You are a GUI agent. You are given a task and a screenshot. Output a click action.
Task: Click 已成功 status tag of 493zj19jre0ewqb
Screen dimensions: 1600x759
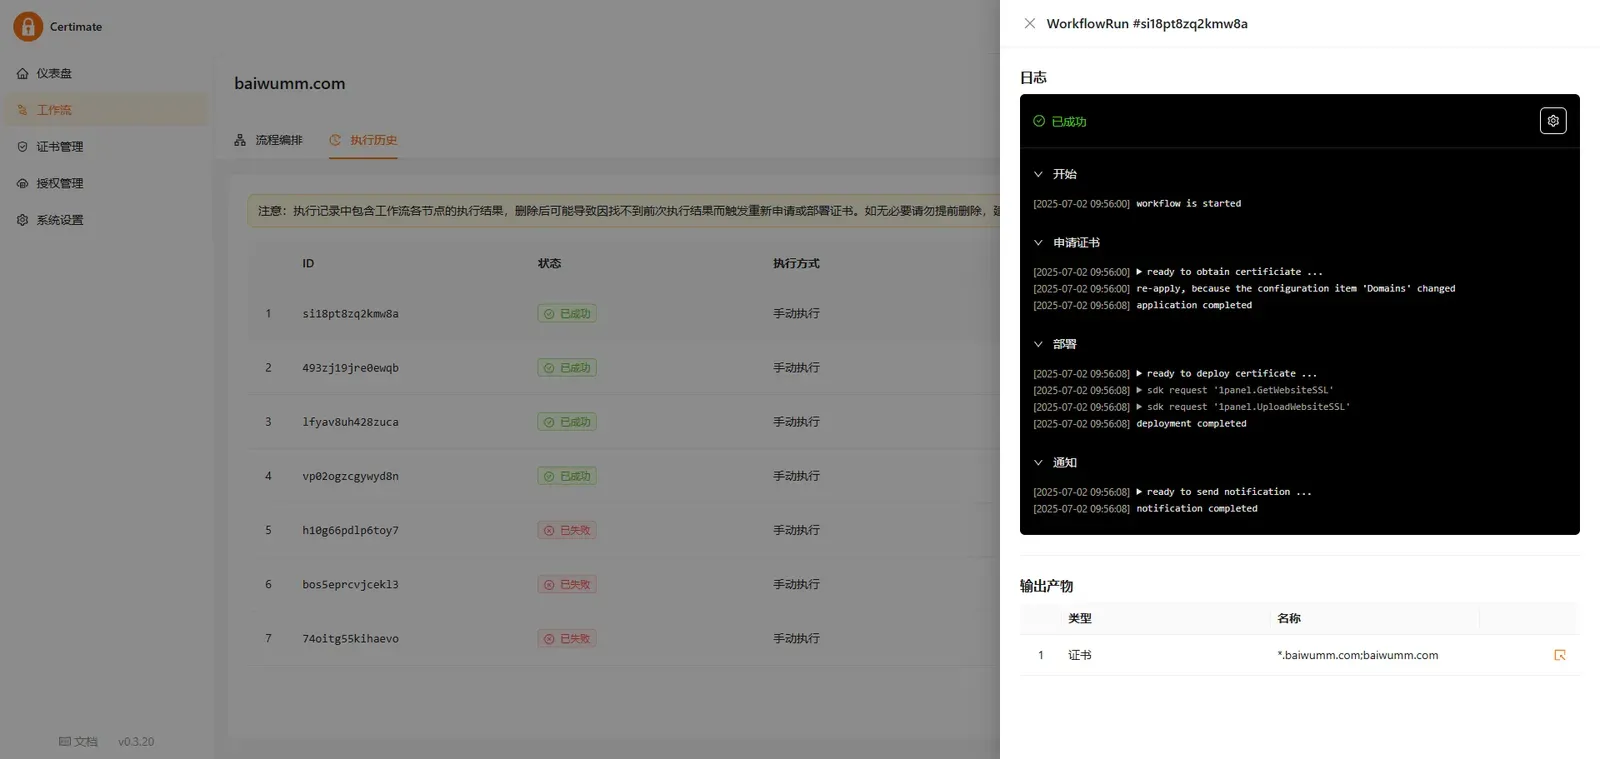tap(567, 368)
